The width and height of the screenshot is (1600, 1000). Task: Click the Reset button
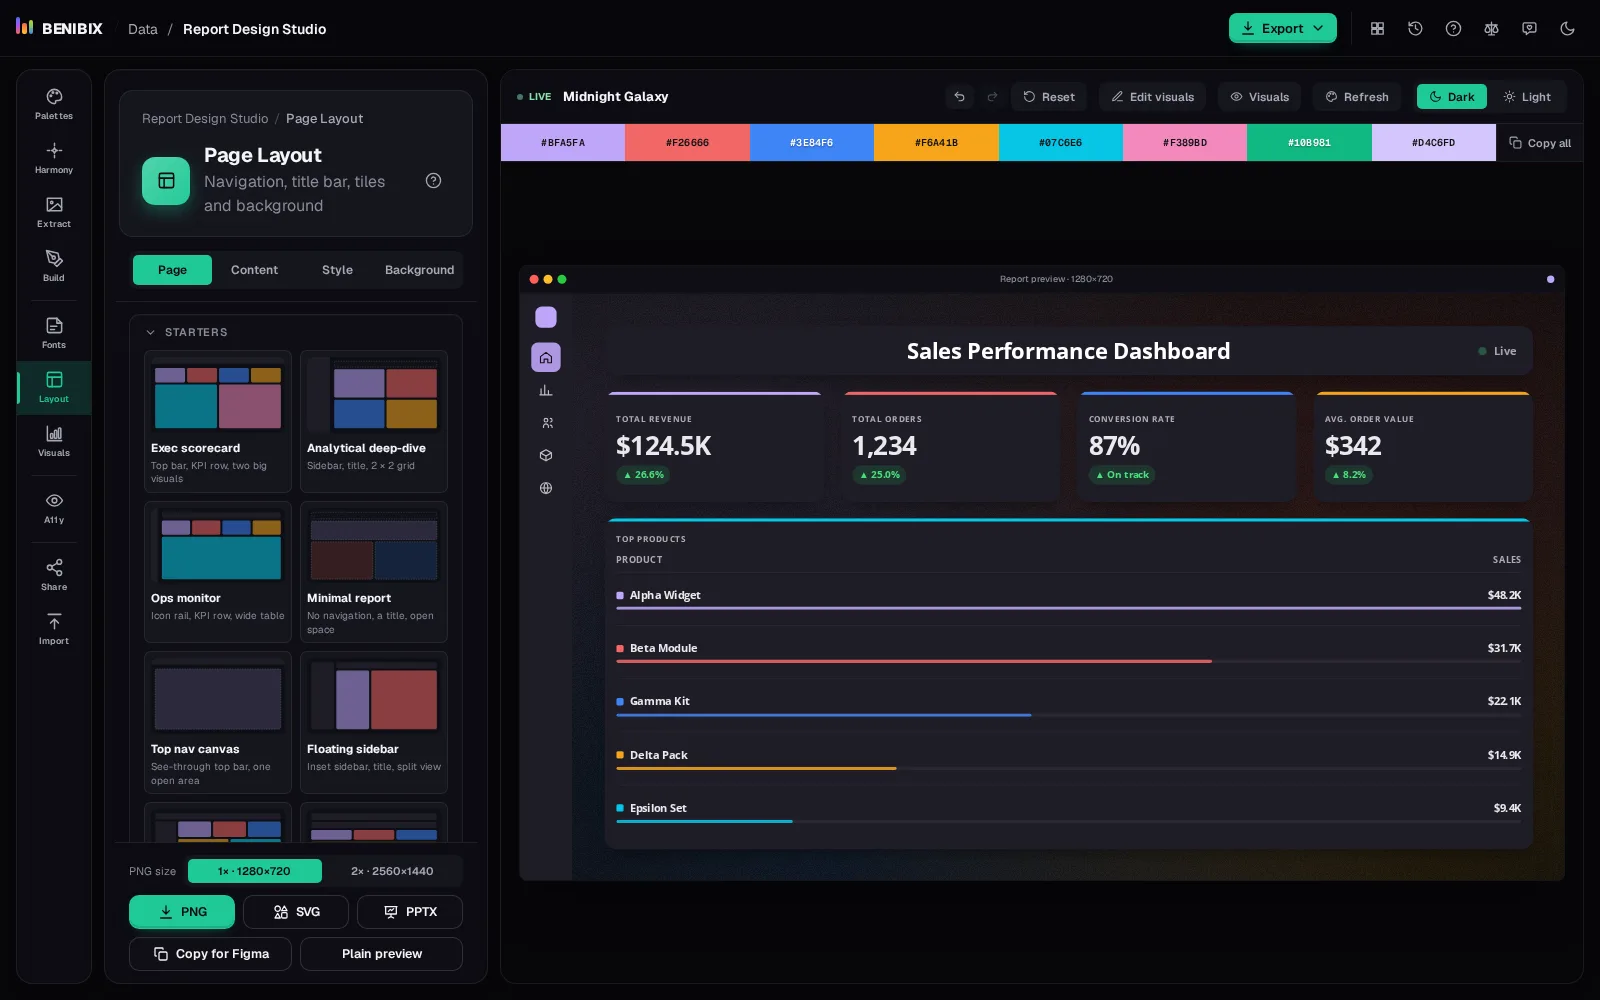pyautogui.click(x=1049, y=97)
